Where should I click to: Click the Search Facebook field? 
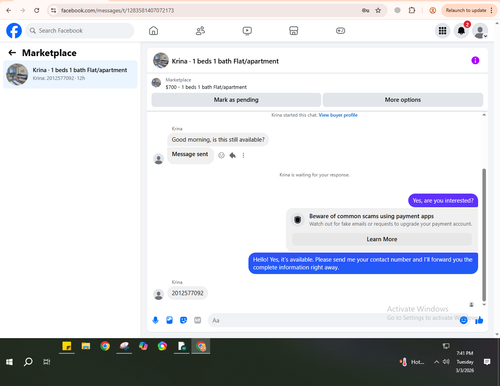click(x=80, y=31)
